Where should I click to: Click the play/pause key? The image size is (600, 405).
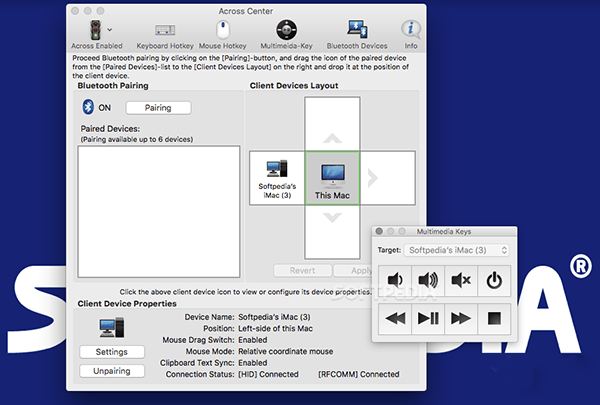tap(428, 318)
